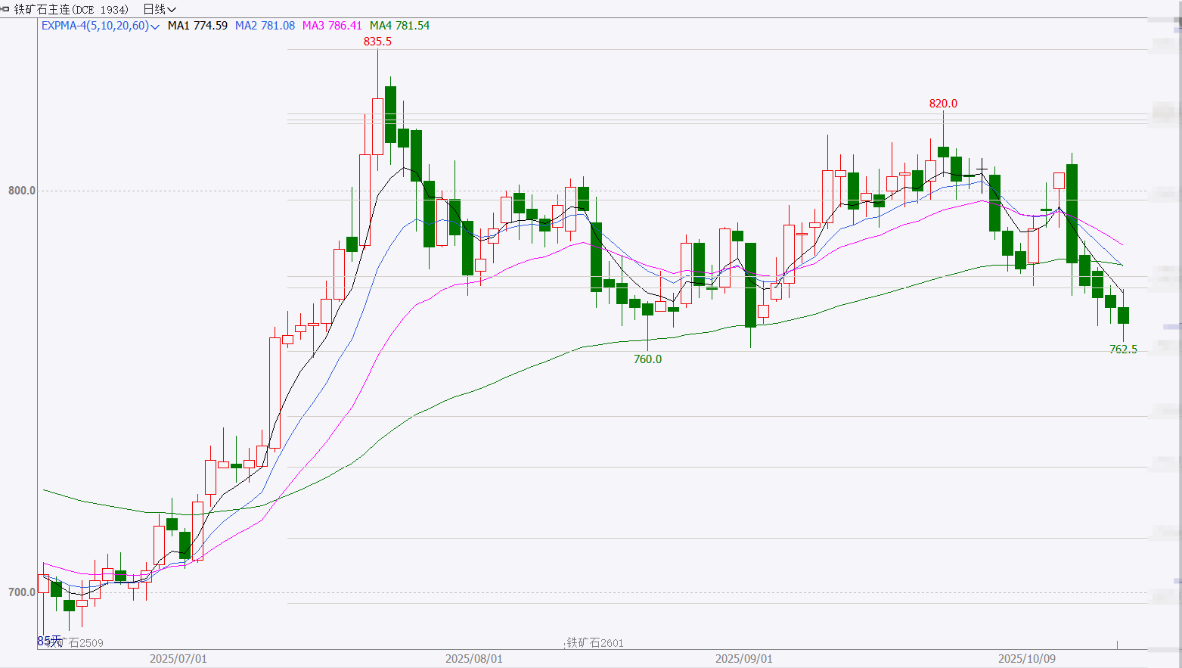Click the 铁矿石2601 contract switch marker

pyautogui.click(x=595, y=642)
